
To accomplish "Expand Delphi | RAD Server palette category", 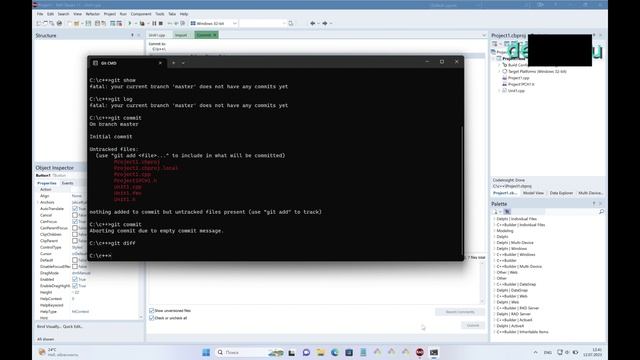I will coord(494,314).
